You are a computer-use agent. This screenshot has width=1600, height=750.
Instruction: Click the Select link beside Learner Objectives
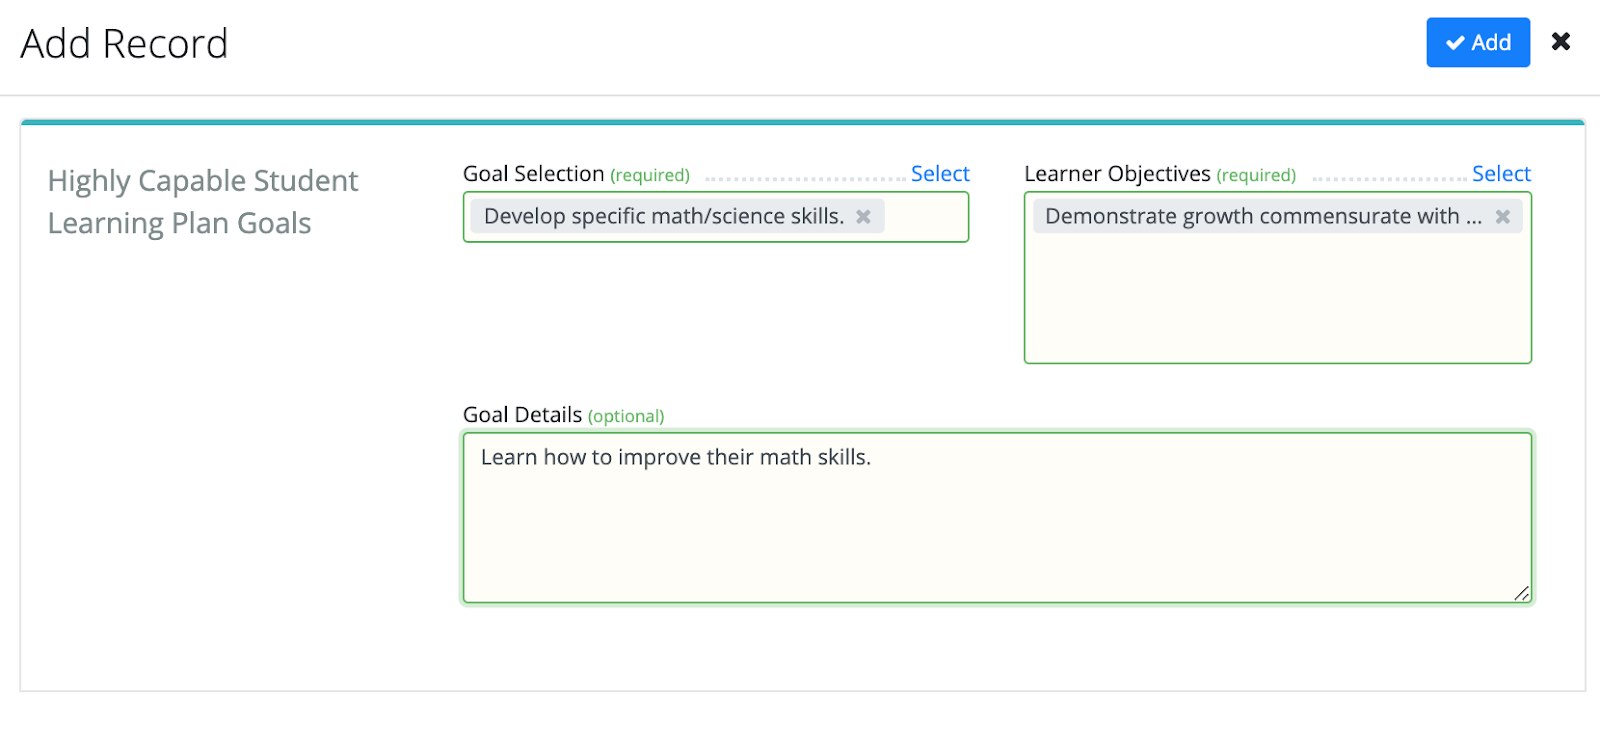(x=1500, y=173)
